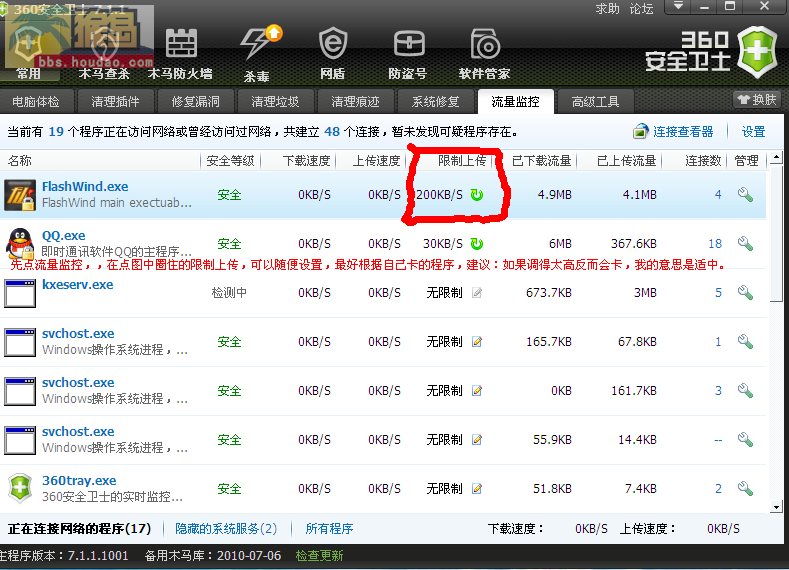The height and width of the screenshot is (570, 789).
Task: Open the 连接查看器 link
Action: (683, 132)
